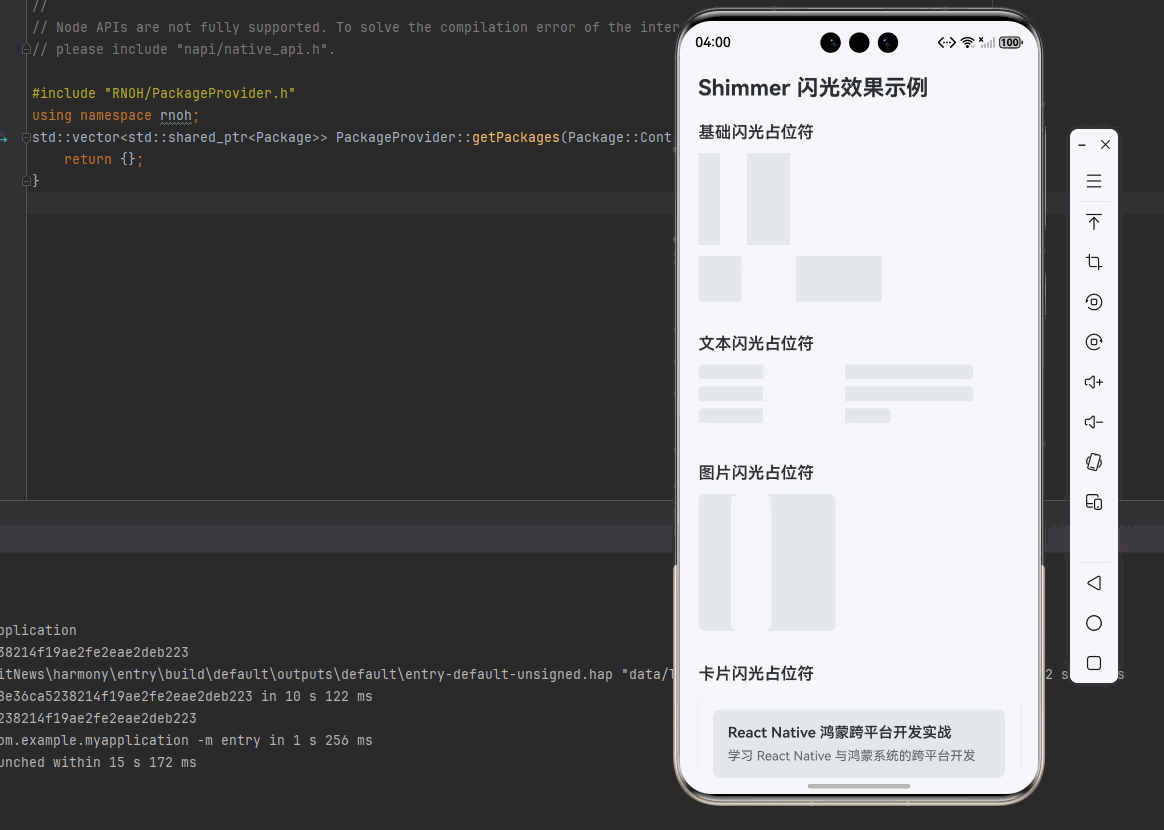Click the 'return {};' statement
The image size is (1164, 830).
pyautogui.click(x=103, y=159)
